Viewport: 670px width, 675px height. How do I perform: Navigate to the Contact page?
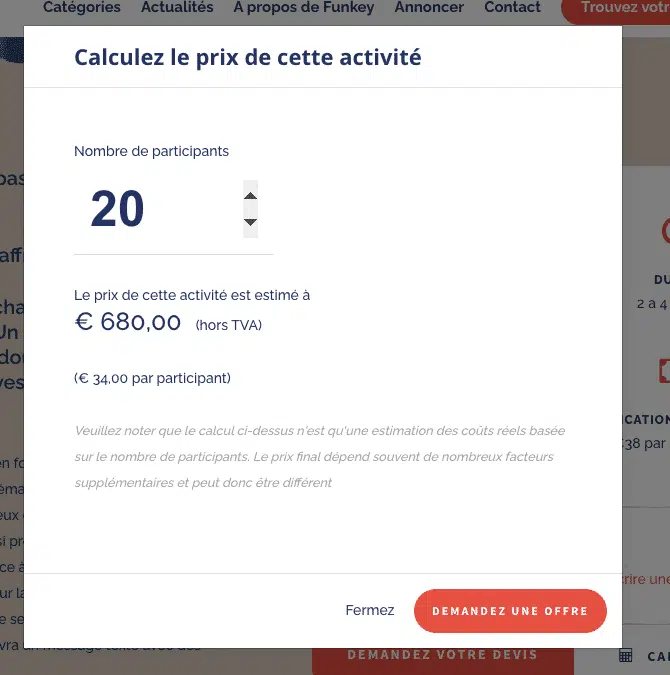[x=512, y=7]
